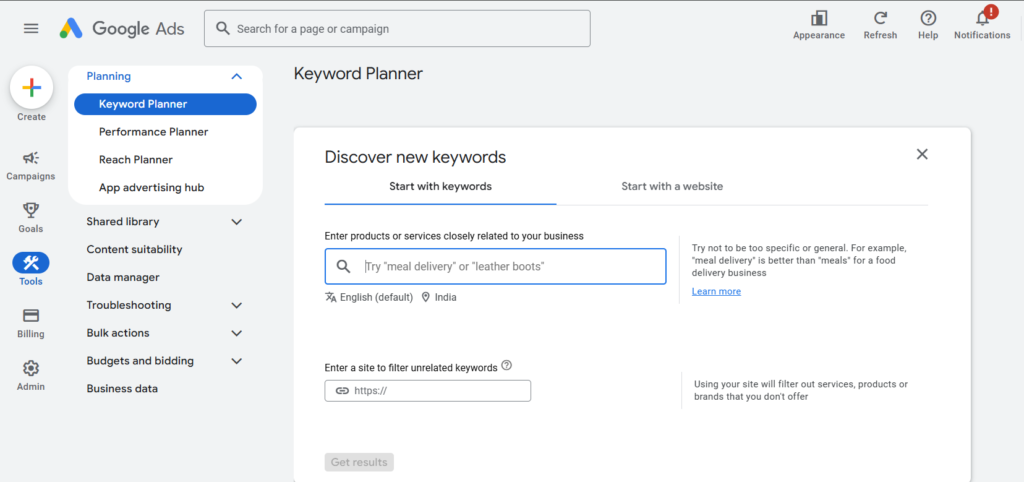1024x482 pixels.
Task: Open Admin gear icon
Action: (31, 368)
